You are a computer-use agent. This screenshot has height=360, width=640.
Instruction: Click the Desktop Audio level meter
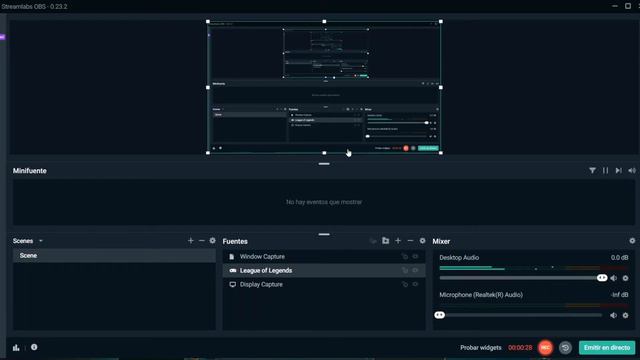pos(533,268)
